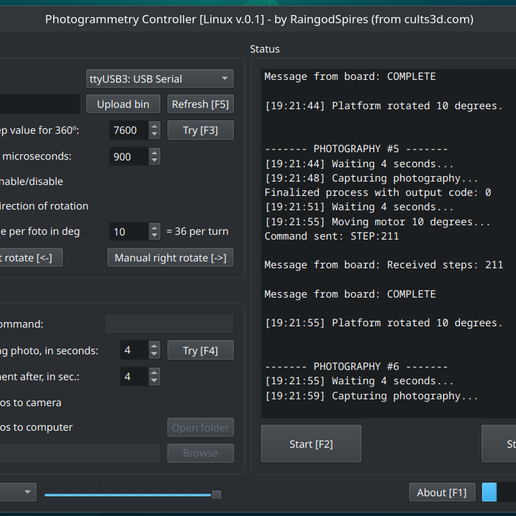This screenshot has height=516, width=516.
Task: Open the bottom-left dropdown arrow
Action: [x=27, y=492]
